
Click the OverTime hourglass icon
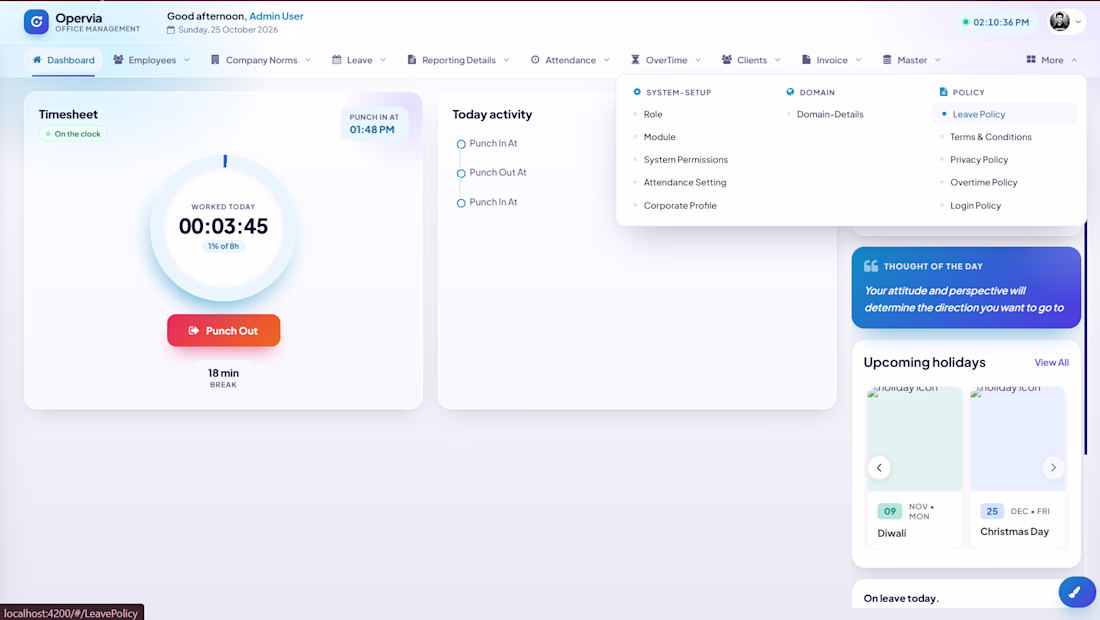636,60
